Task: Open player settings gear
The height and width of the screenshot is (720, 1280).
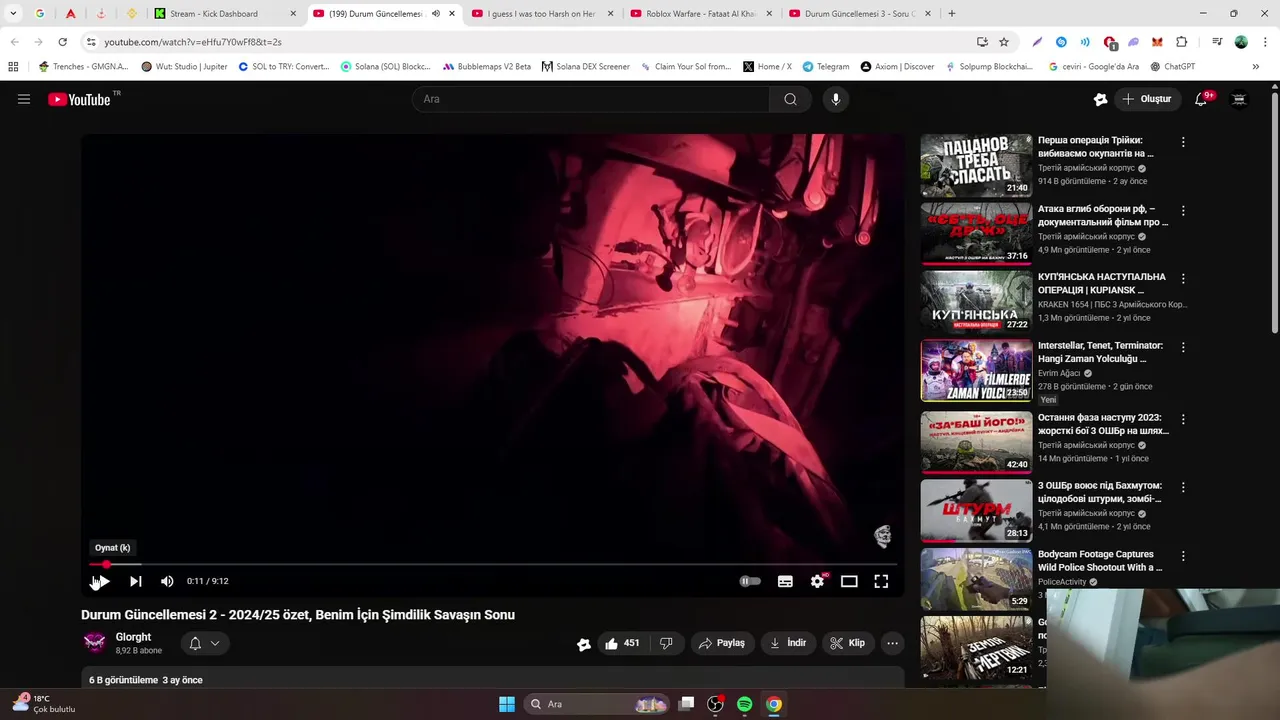Action: [818, 580]
